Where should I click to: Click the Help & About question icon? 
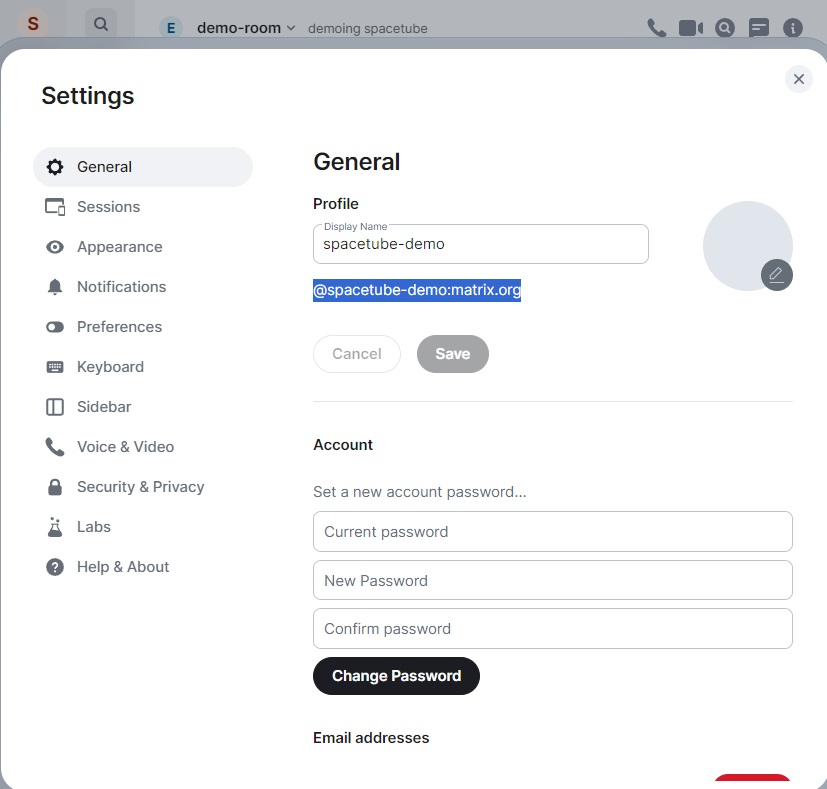(x=55, y=567)
